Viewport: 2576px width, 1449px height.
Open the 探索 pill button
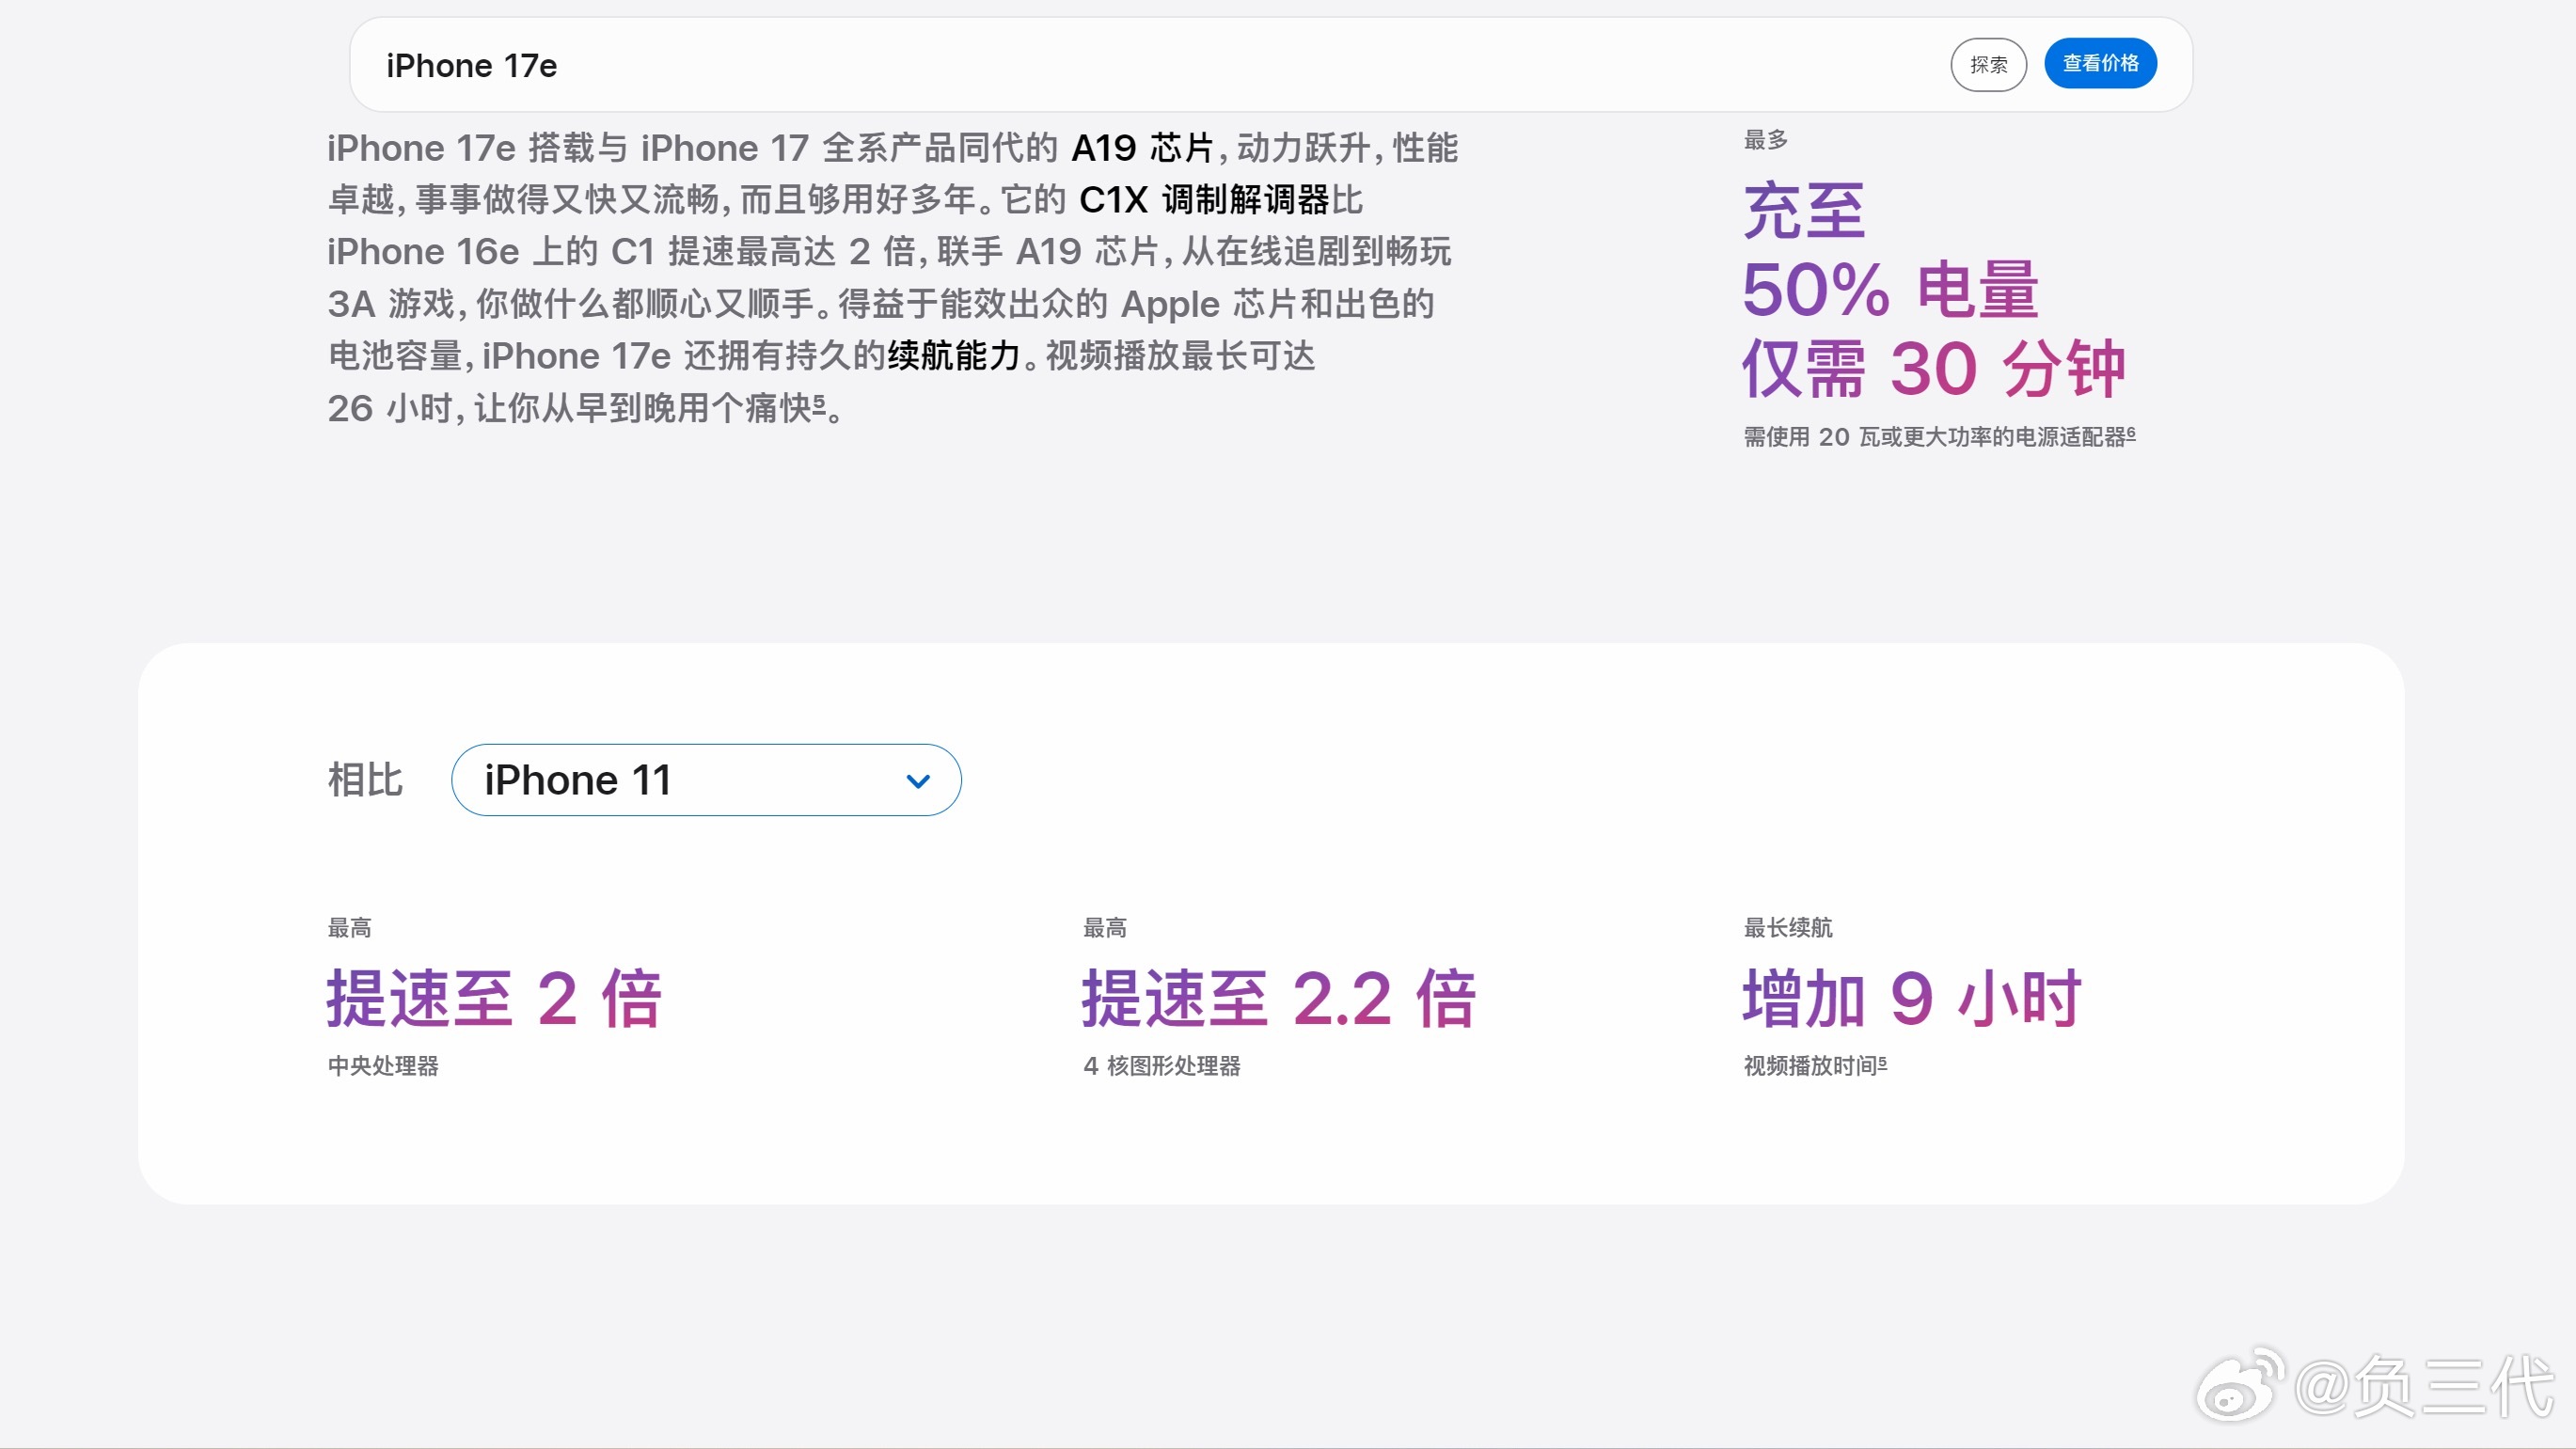(1988, 64)
